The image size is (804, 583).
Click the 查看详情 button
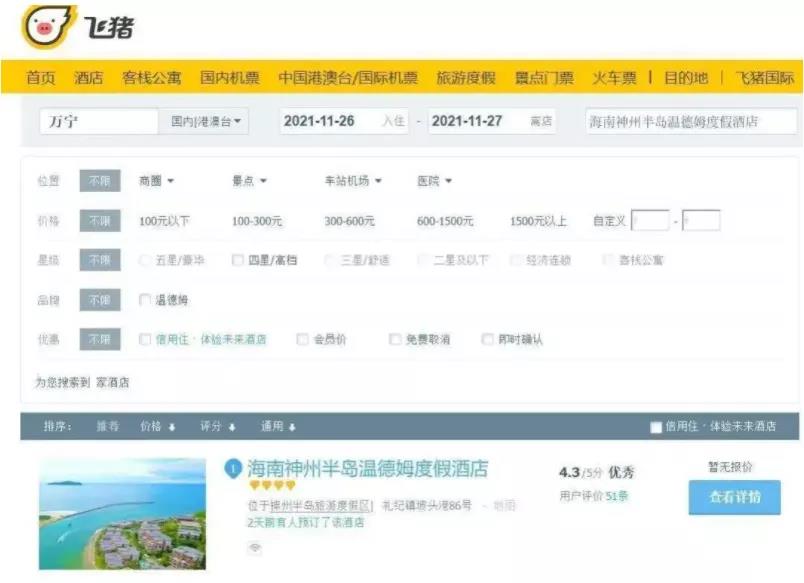tap(735, 497)
